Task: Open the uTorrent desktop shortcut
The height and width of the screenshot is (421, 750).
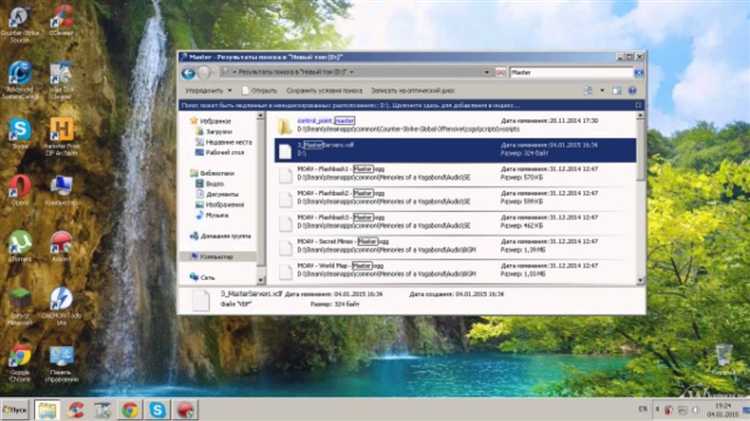Action: click(x=19, y=243)
